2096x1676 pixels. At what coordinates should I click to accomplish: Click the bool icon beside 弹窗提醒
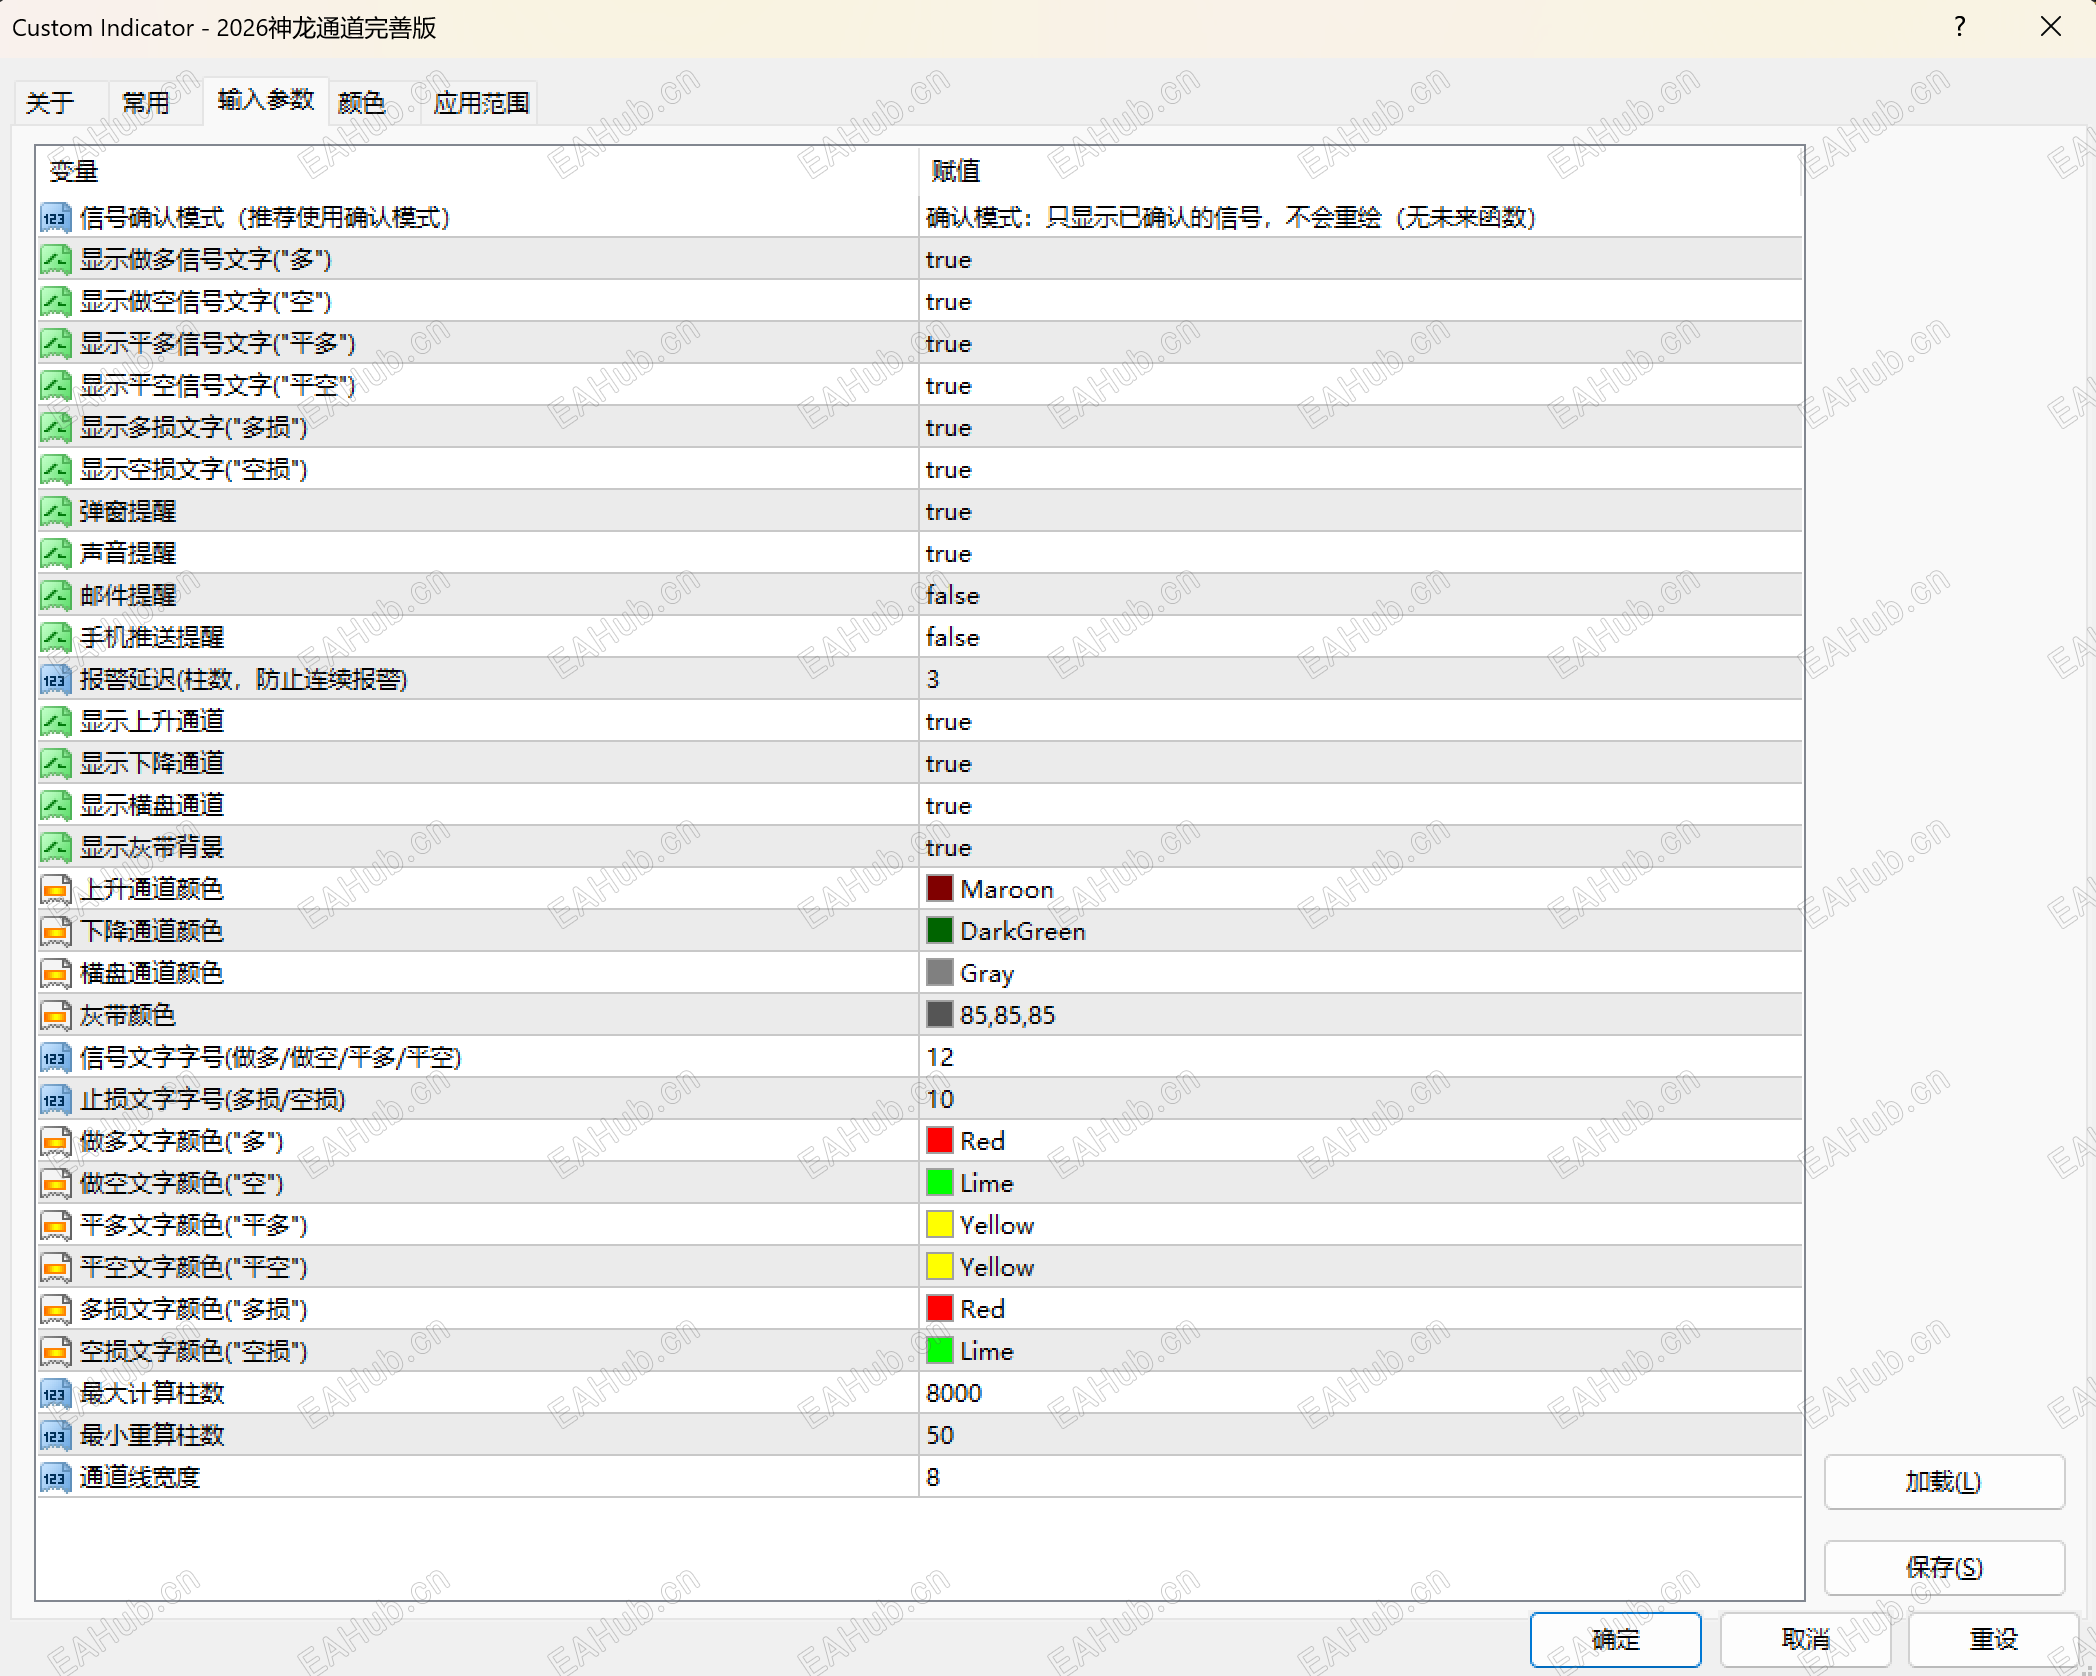click(55, 512)
